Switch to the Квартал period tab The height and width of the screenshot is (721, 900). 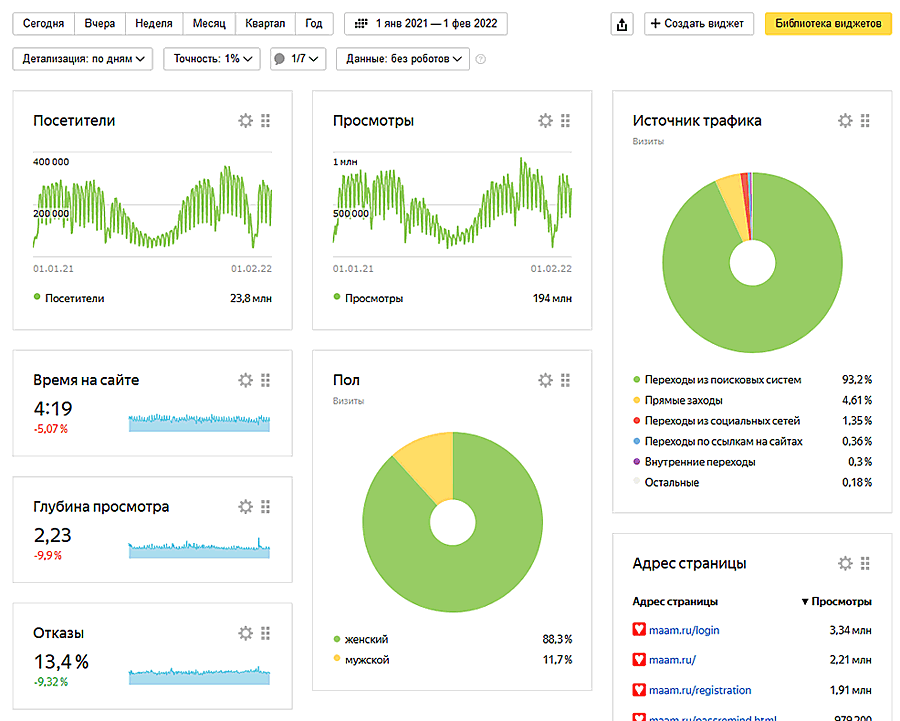265,24
